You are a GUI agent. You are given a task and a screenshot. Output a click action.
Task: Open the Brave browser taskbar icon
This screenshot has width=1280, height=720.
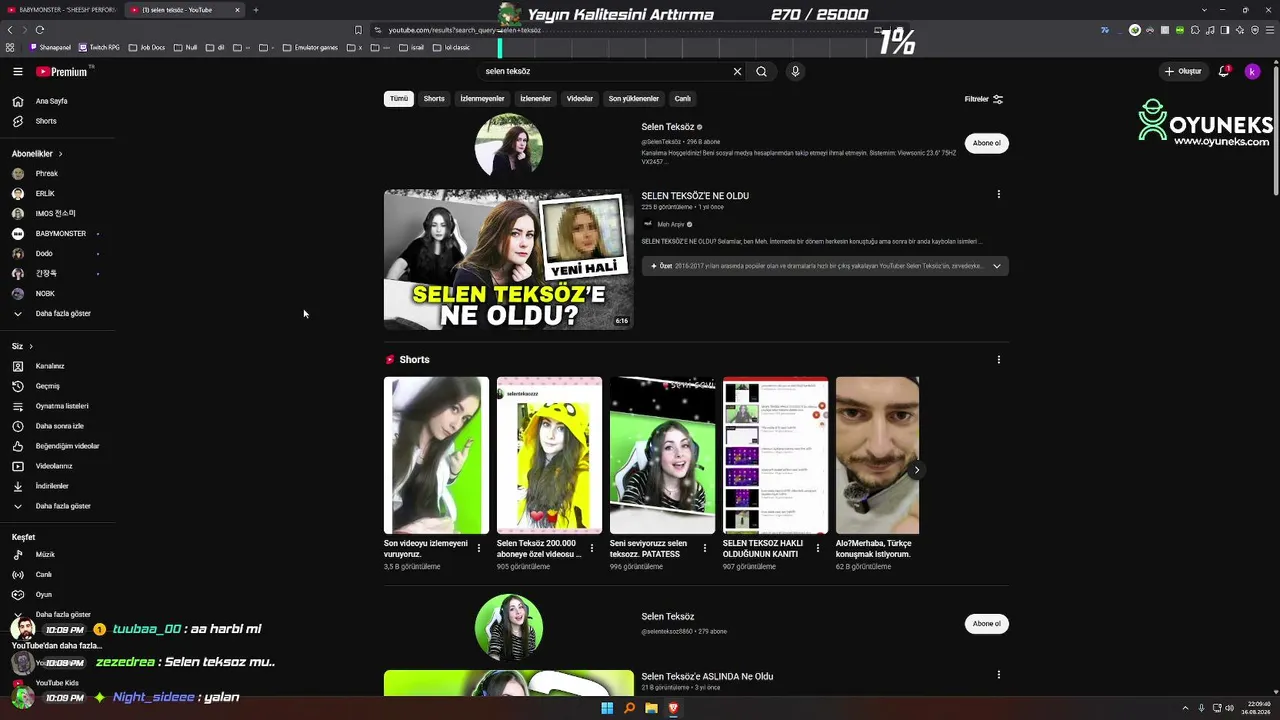coord(673,708)
